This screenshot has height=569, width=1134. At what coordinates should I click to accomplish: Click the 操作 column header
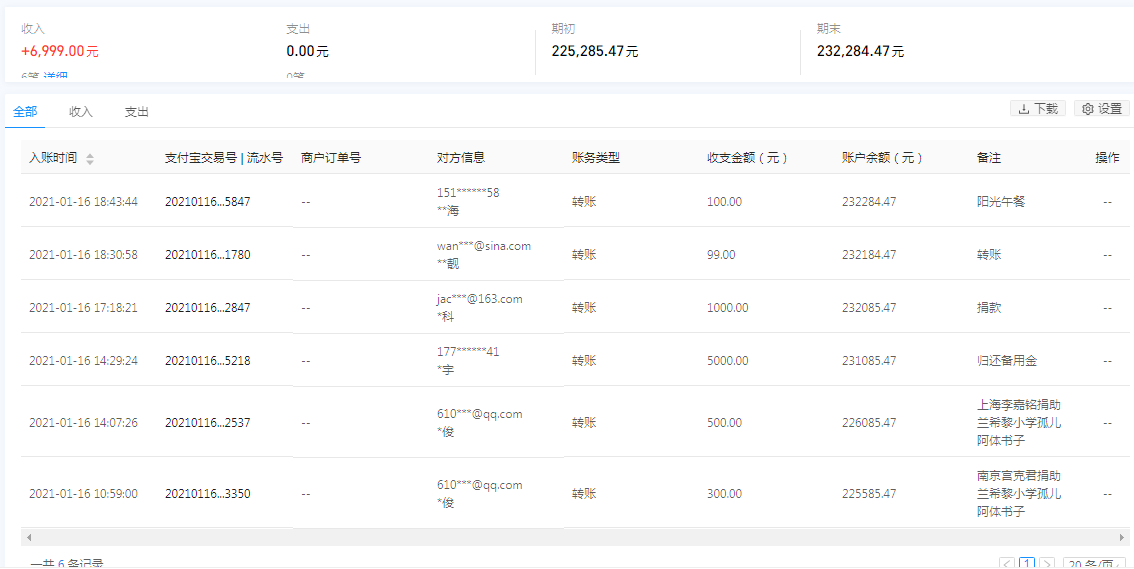coord(1108,158)
